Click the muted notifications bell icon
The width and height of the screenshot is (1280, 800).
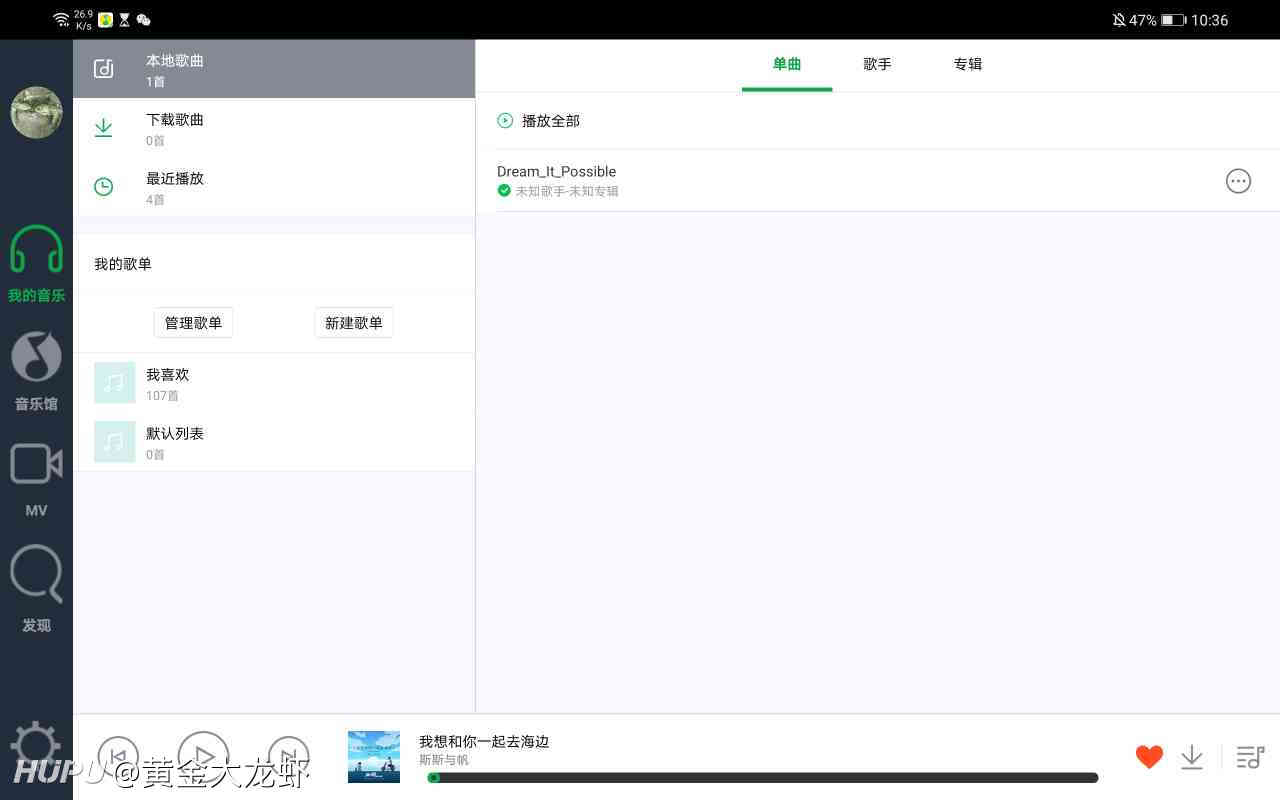[x=1119, y=20]
